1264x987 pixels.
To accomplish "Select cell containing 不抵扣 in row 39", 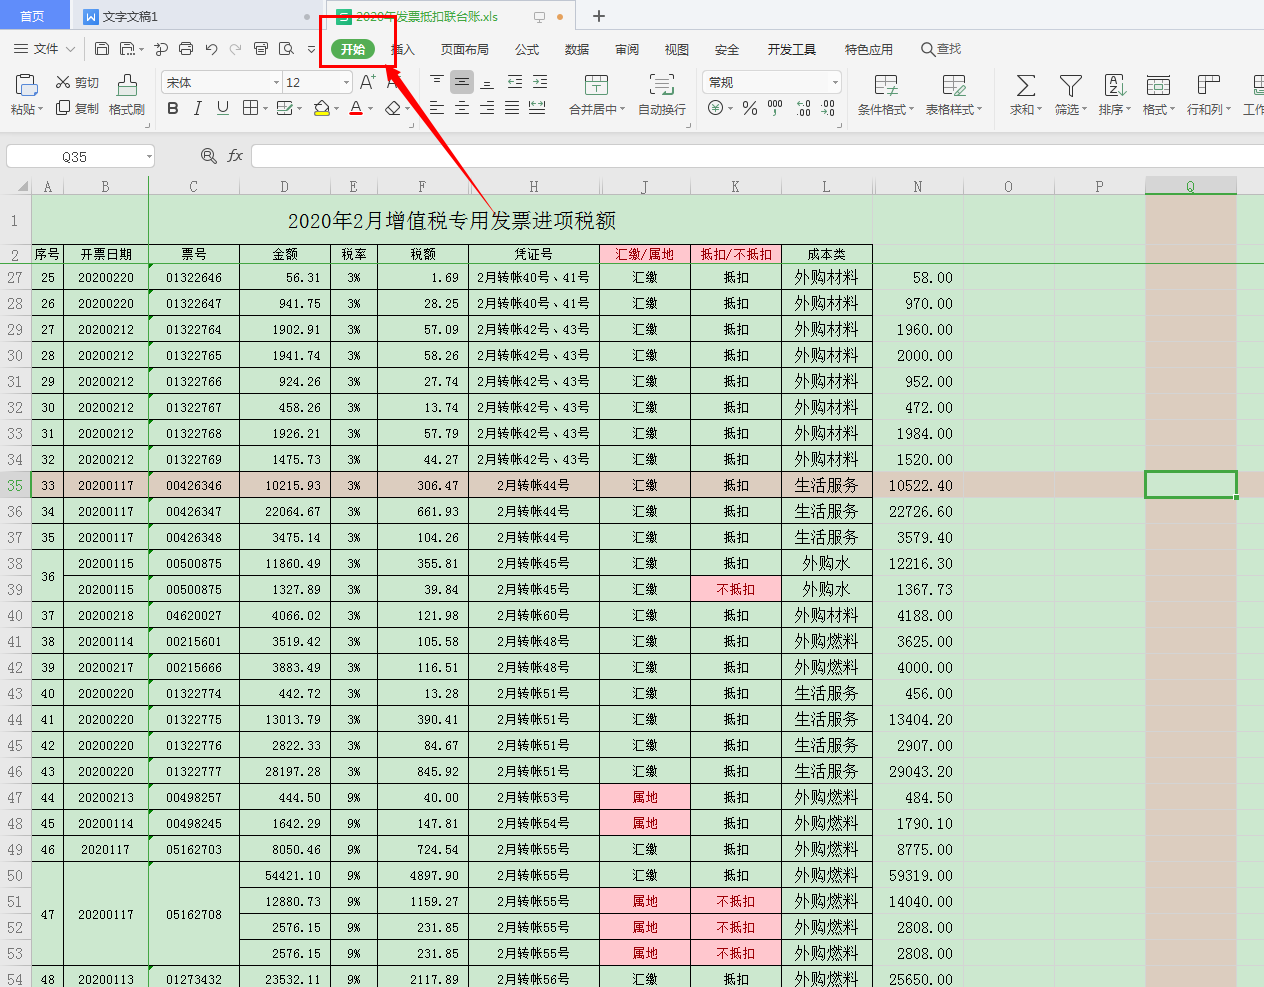I will point(735,589).
